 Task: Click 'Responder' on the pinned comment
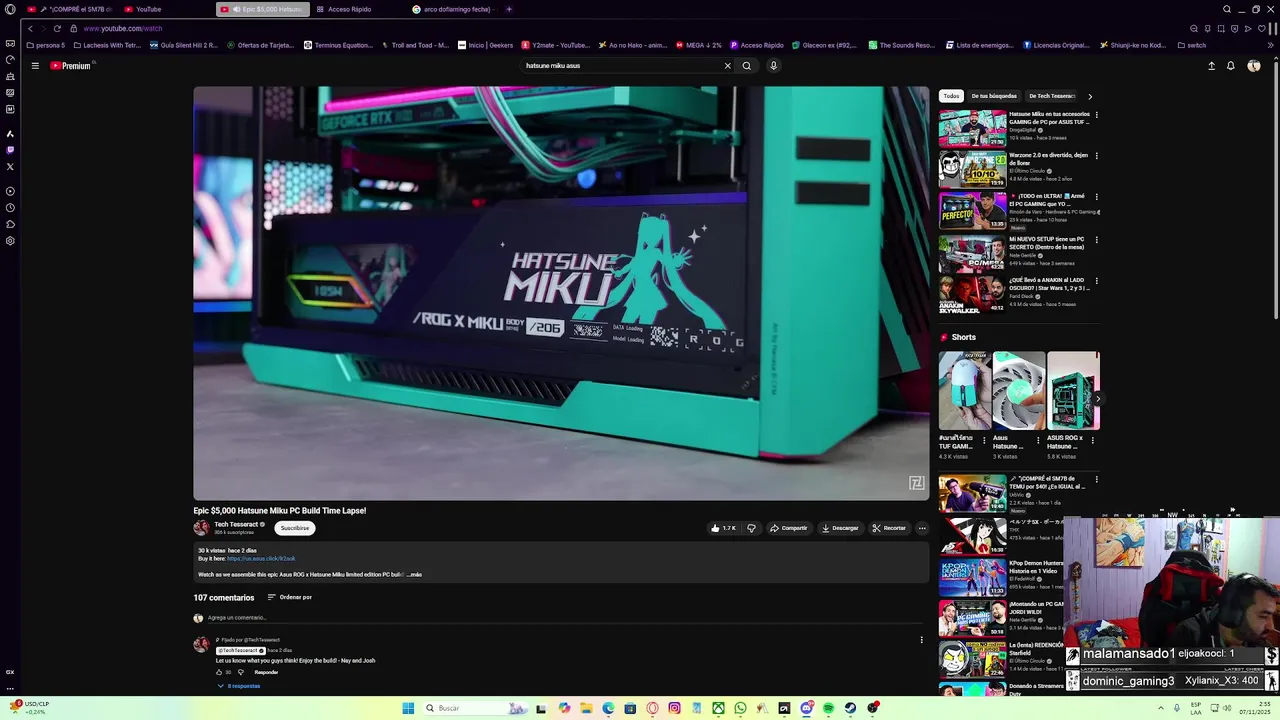coord(266,672)
